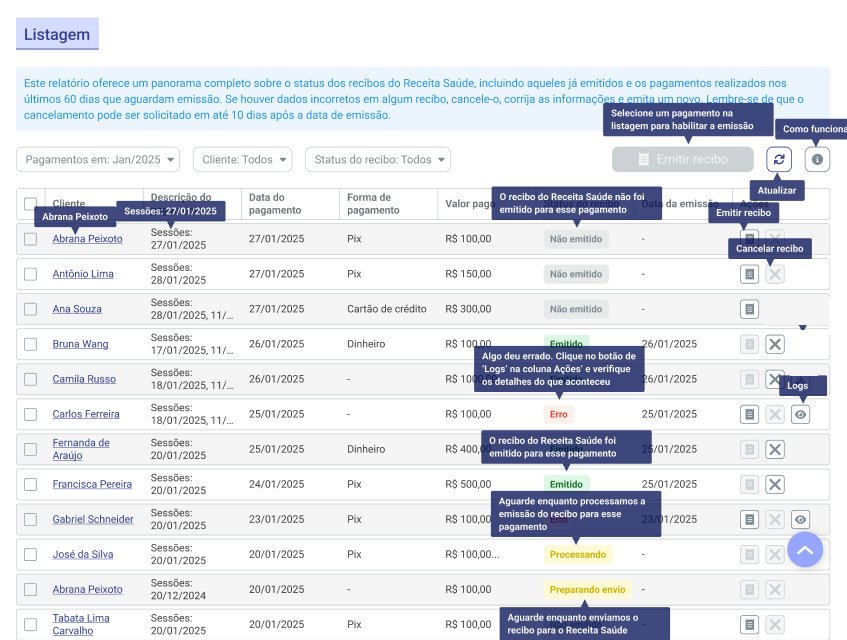
Task: Open logs eye icon for Gabriel Schneider
Action: [x=801, y=520]
